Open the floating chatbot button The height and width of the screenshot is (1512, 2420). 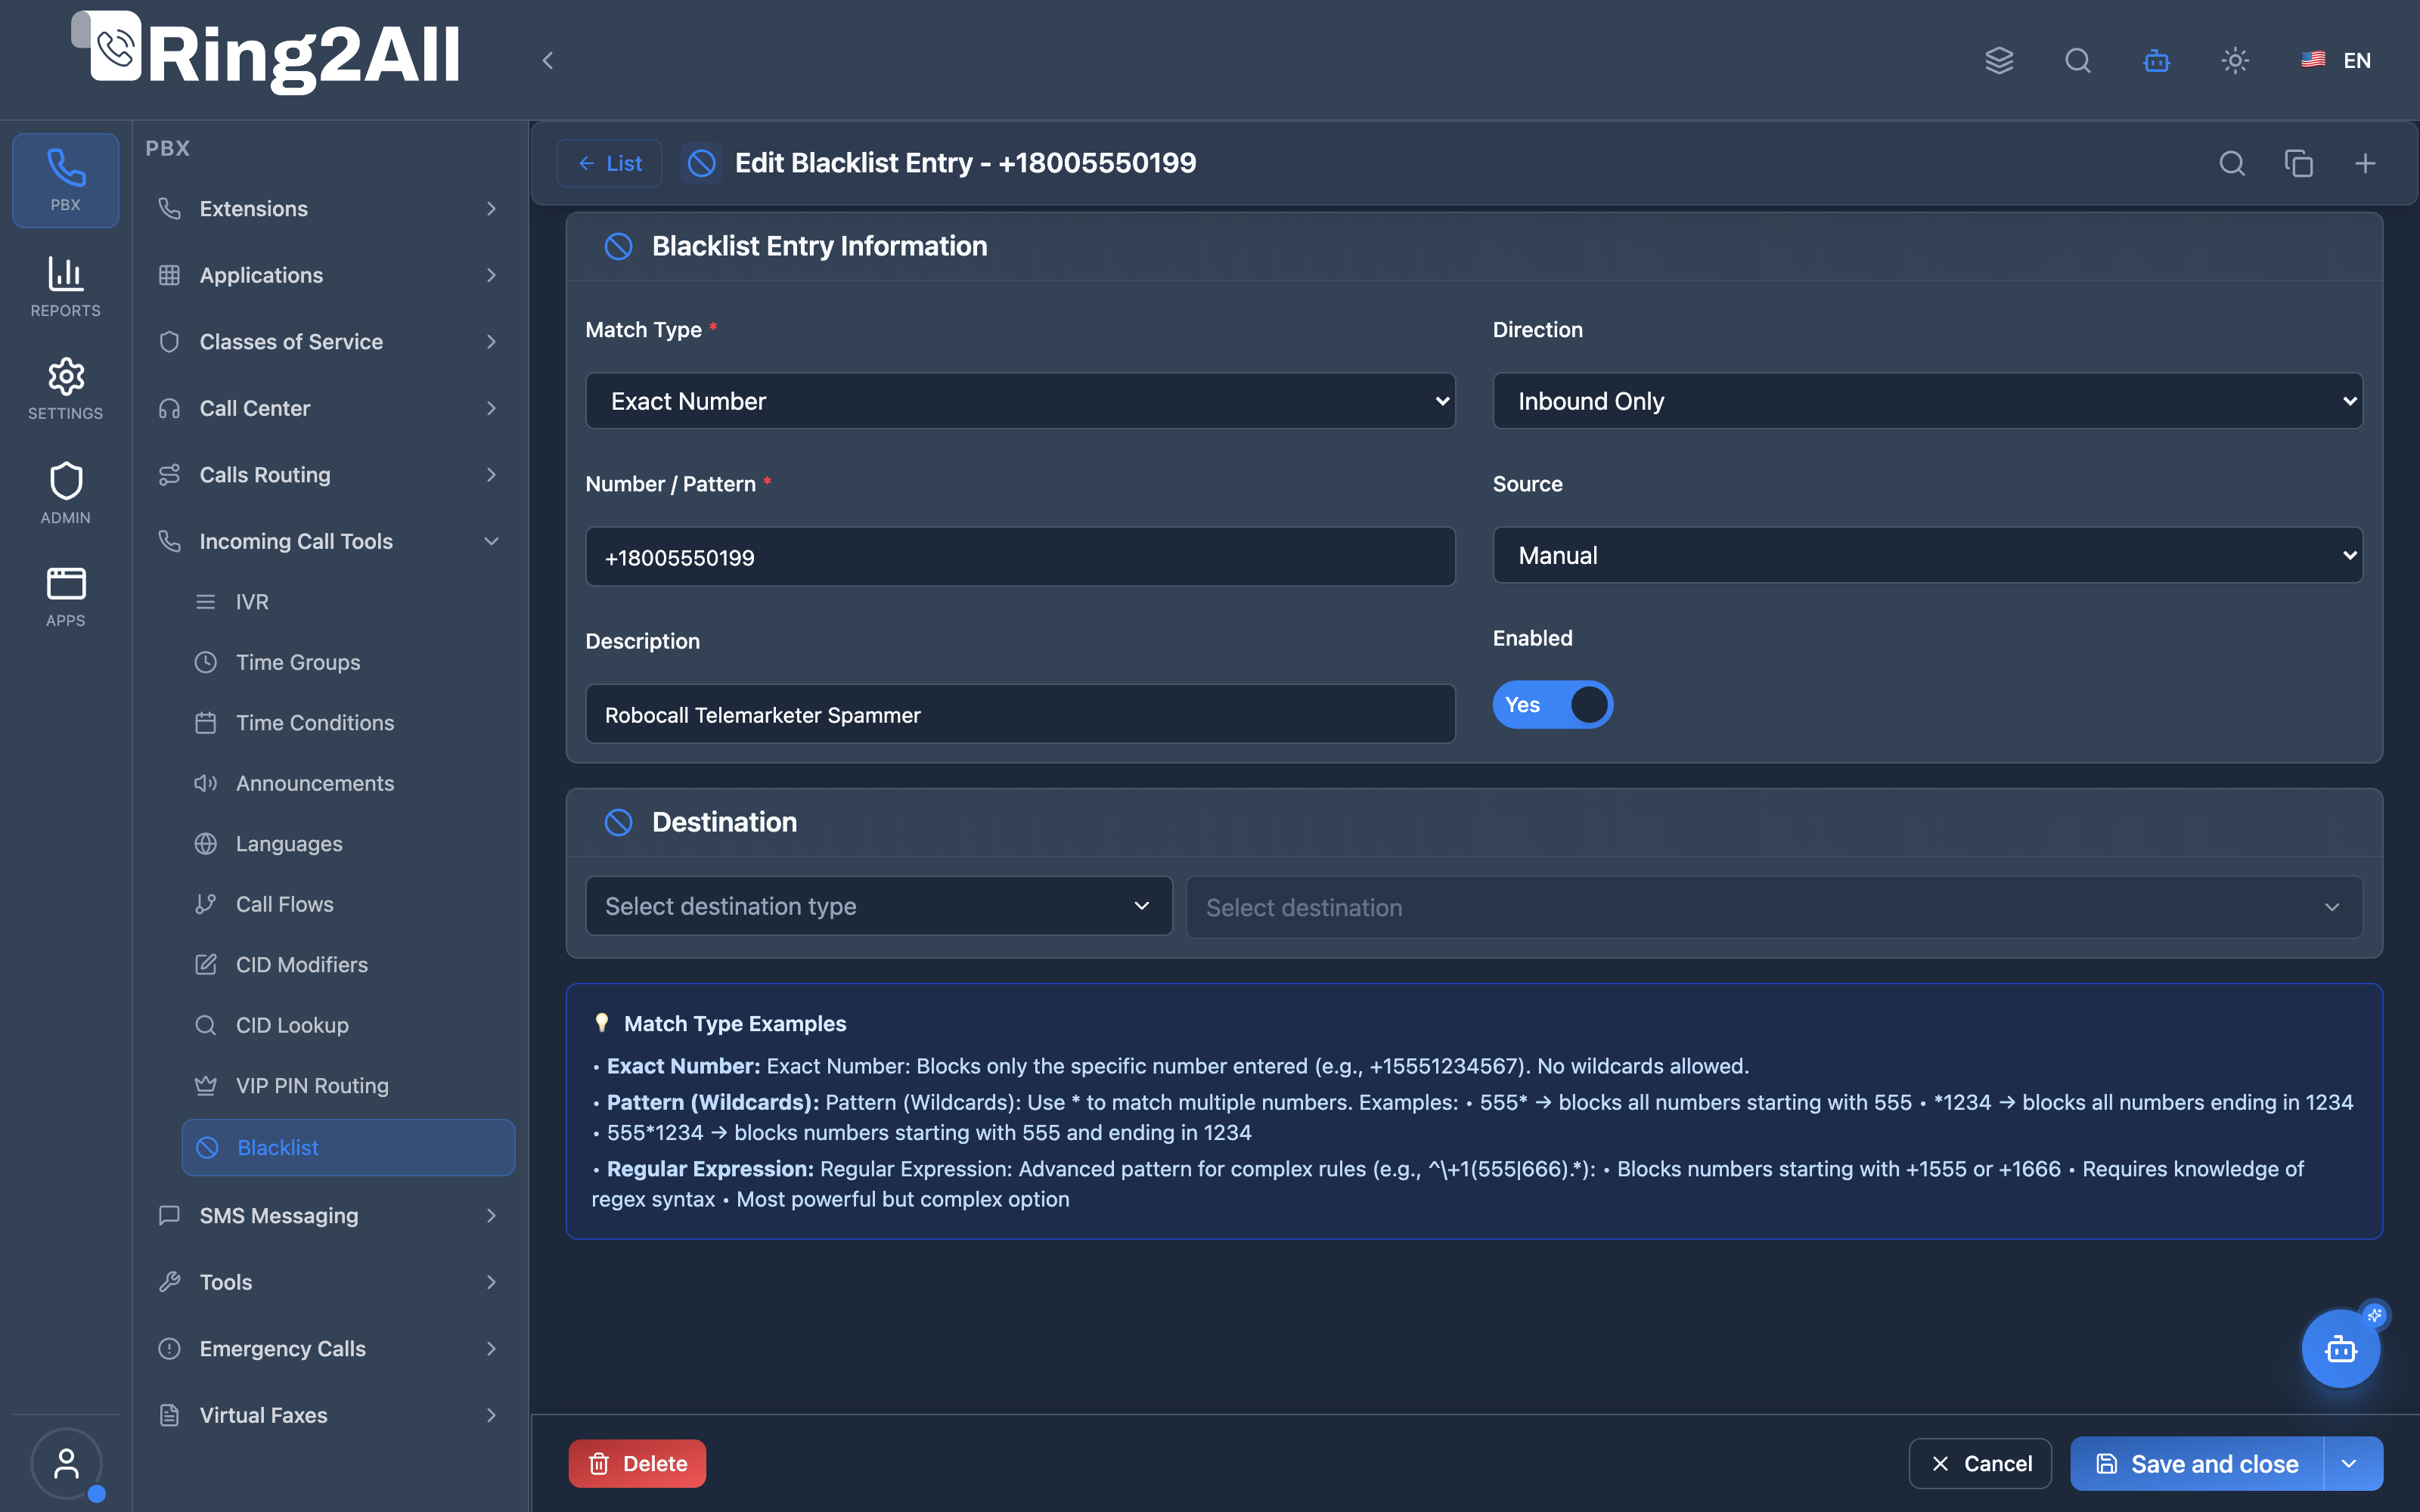pos(2341,1349)
